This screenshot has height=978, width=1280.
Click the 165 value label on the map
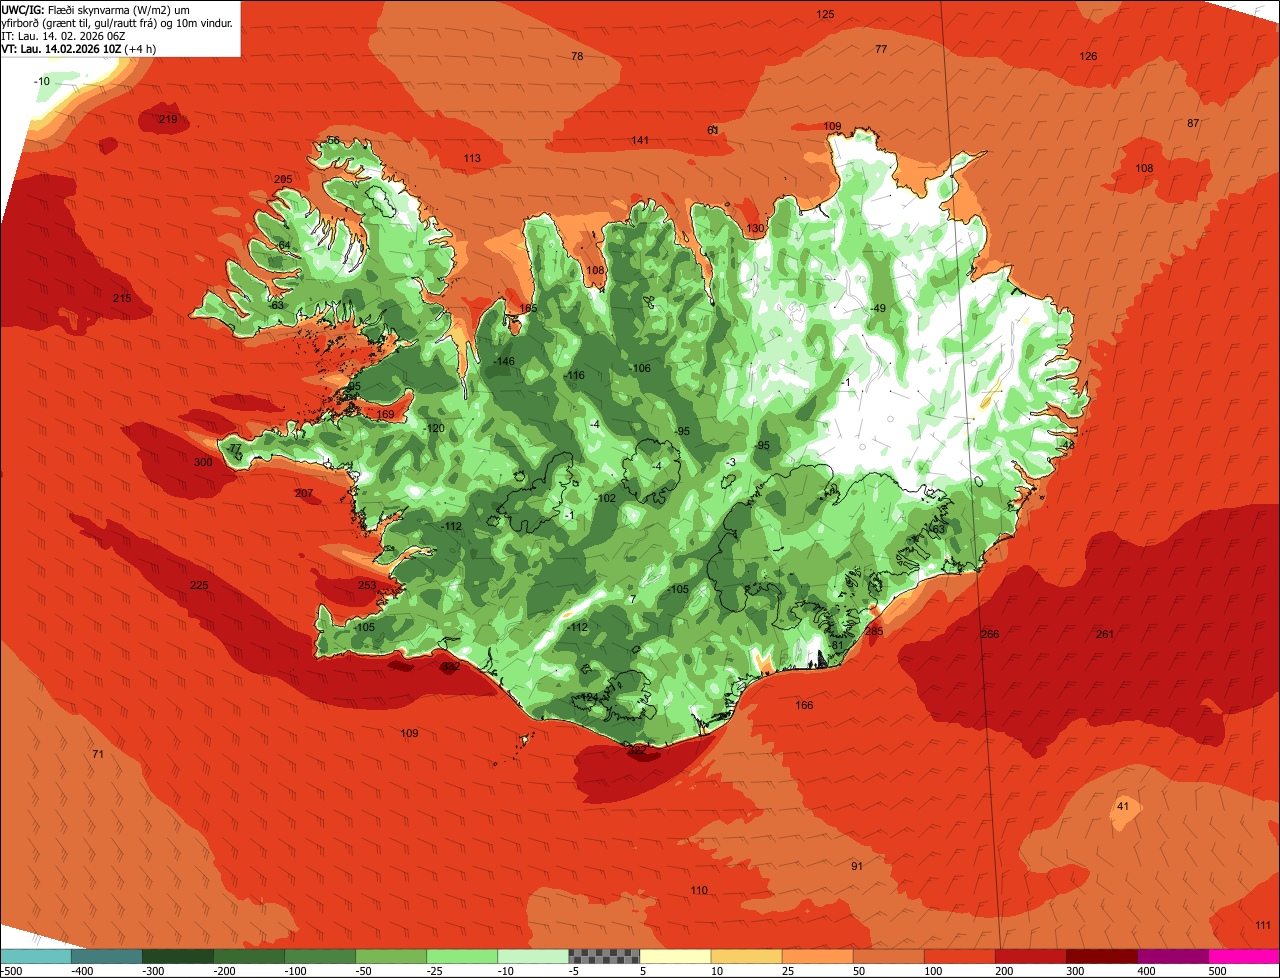pos(528,309)
